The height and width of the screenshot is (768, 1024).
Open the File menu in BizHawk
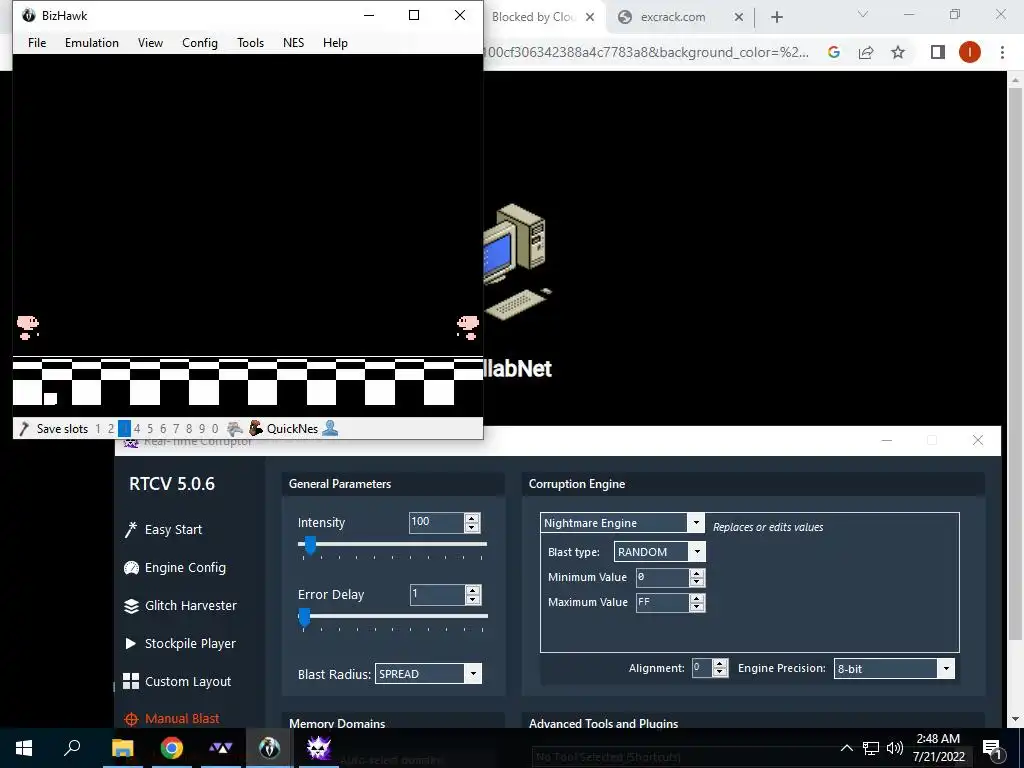coord(37,42)
